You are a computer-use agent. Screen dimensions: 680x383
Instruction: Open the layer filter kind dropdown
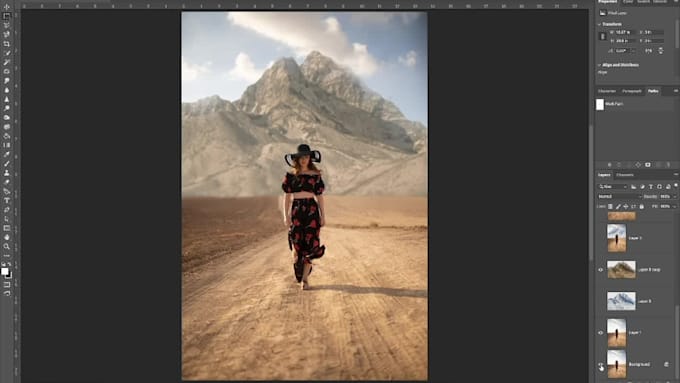click(613, 187)
